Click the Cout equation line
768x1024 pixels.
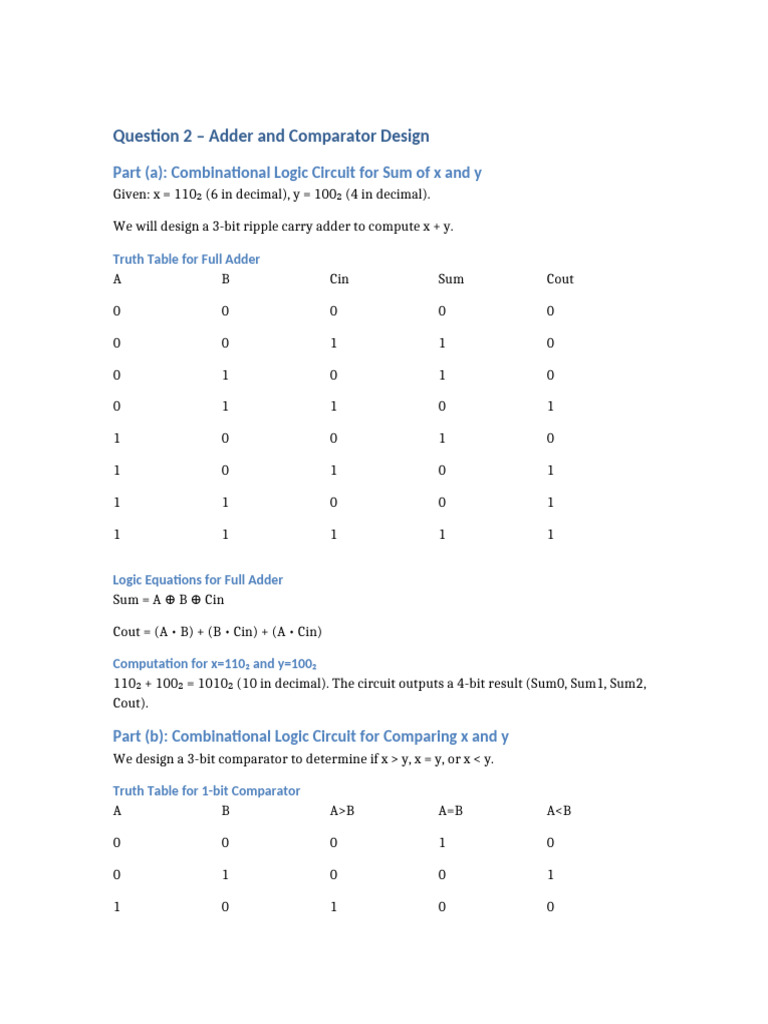tap(217, 632)
